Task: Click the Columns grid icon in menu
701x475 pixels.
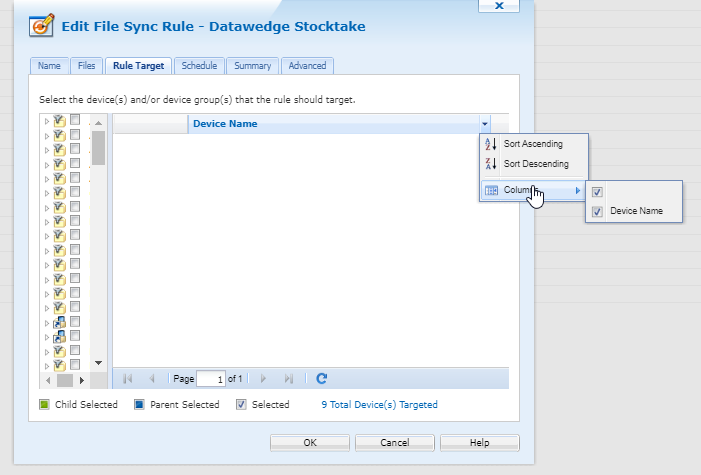Action: [x=491, y=191]
